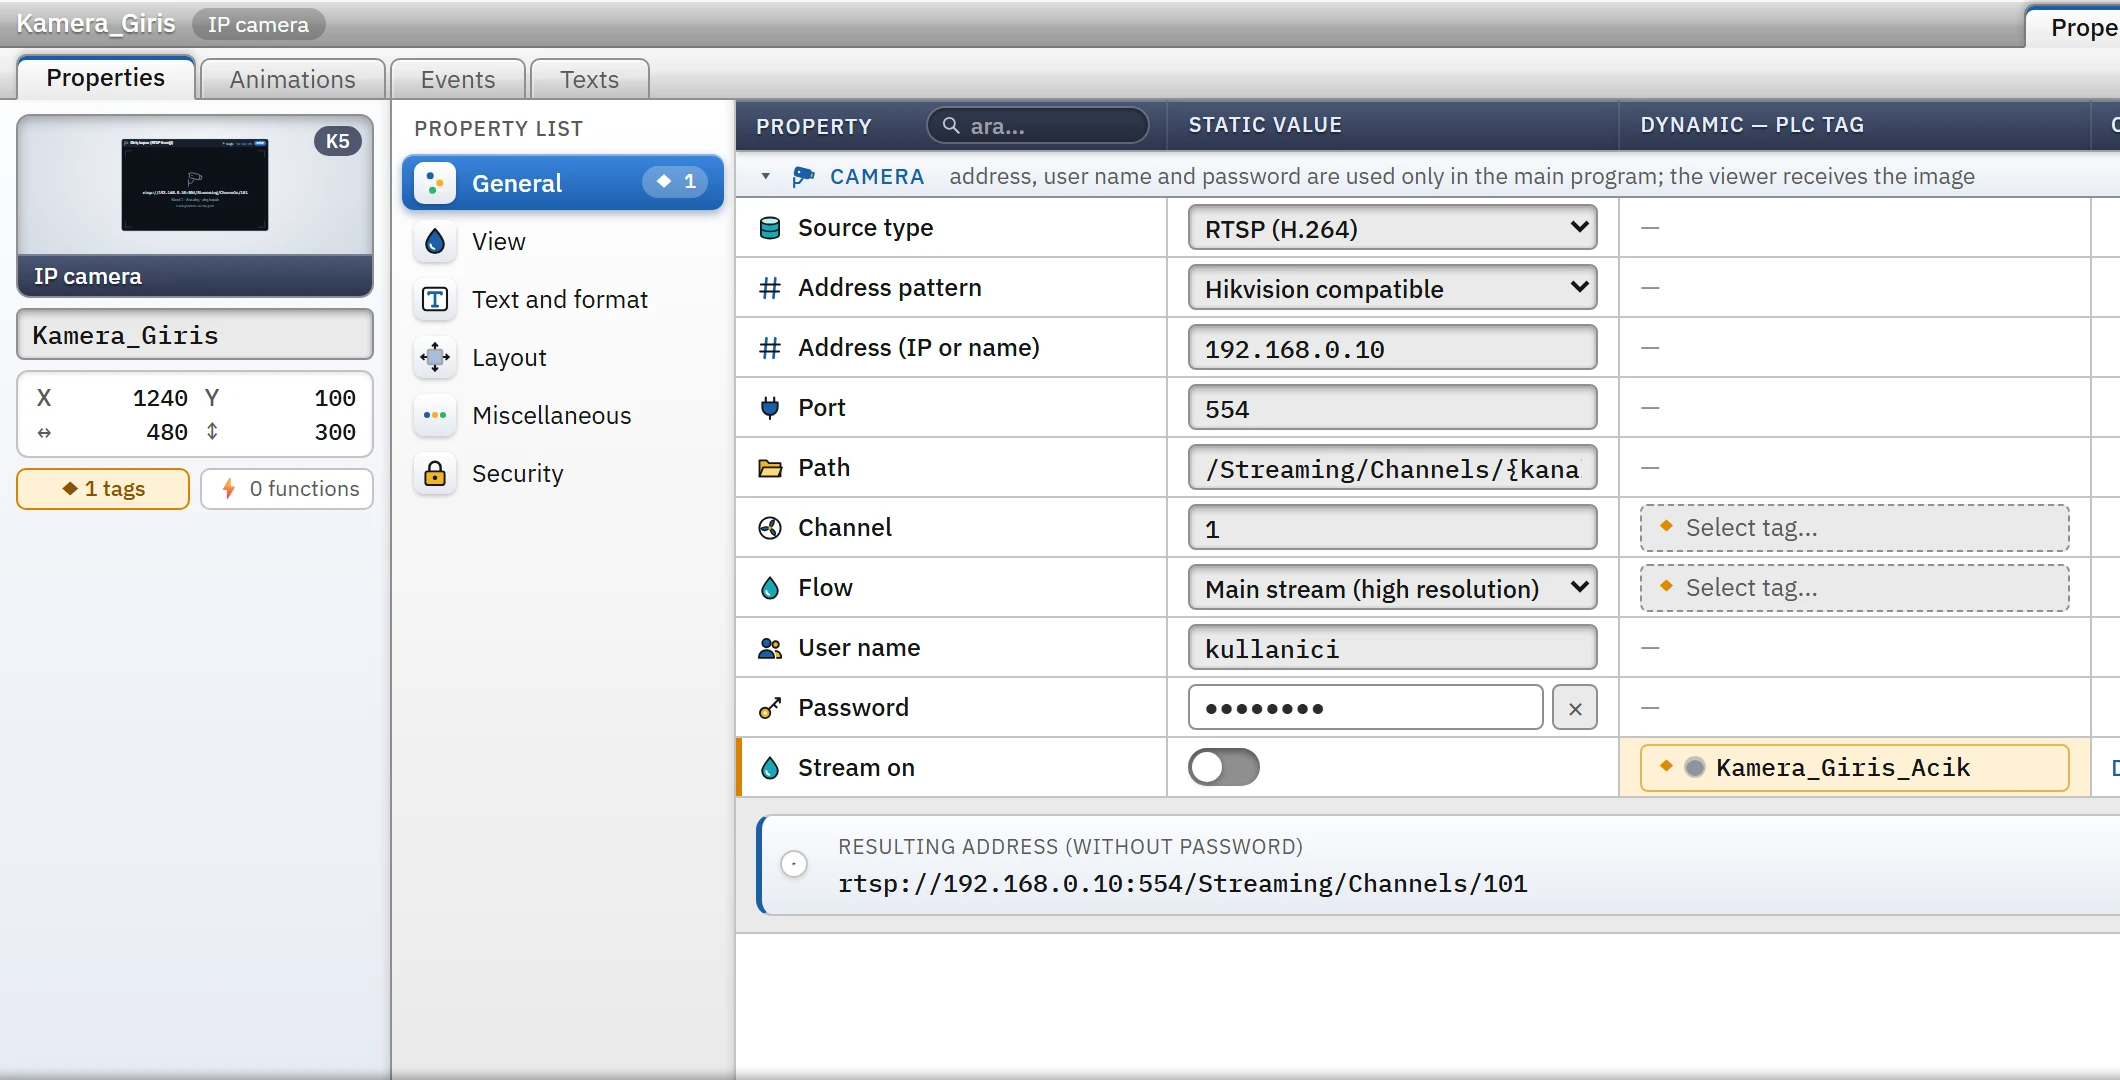2120x1080 pixels.
Task: Open the Flow stream dropdown
Action: (1392, 588)
